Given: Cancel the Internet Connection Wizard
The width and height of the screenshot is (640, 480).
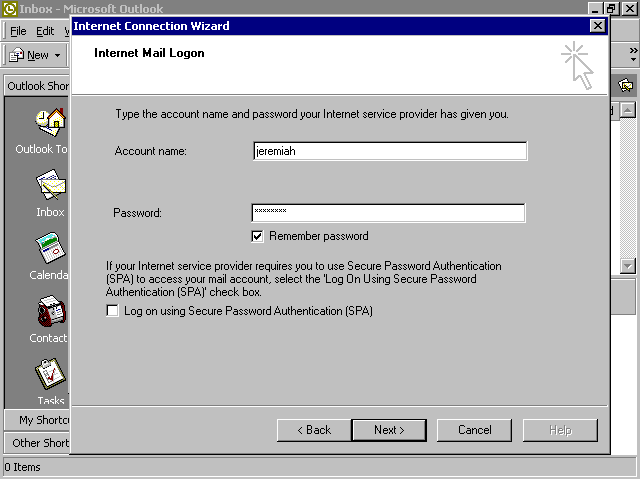Looking at the screenshot, I should pyautogui.click(x=474, y=430).
